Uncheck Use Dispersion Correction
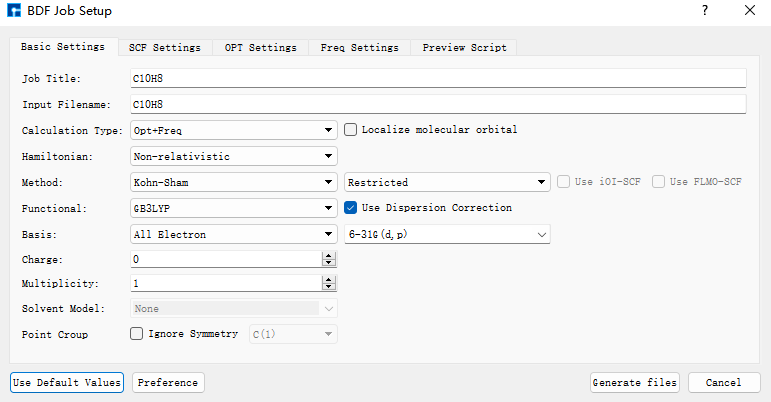The height and width of the screenshot is (402, 771). pyautogui.click(x=350, y=208)
